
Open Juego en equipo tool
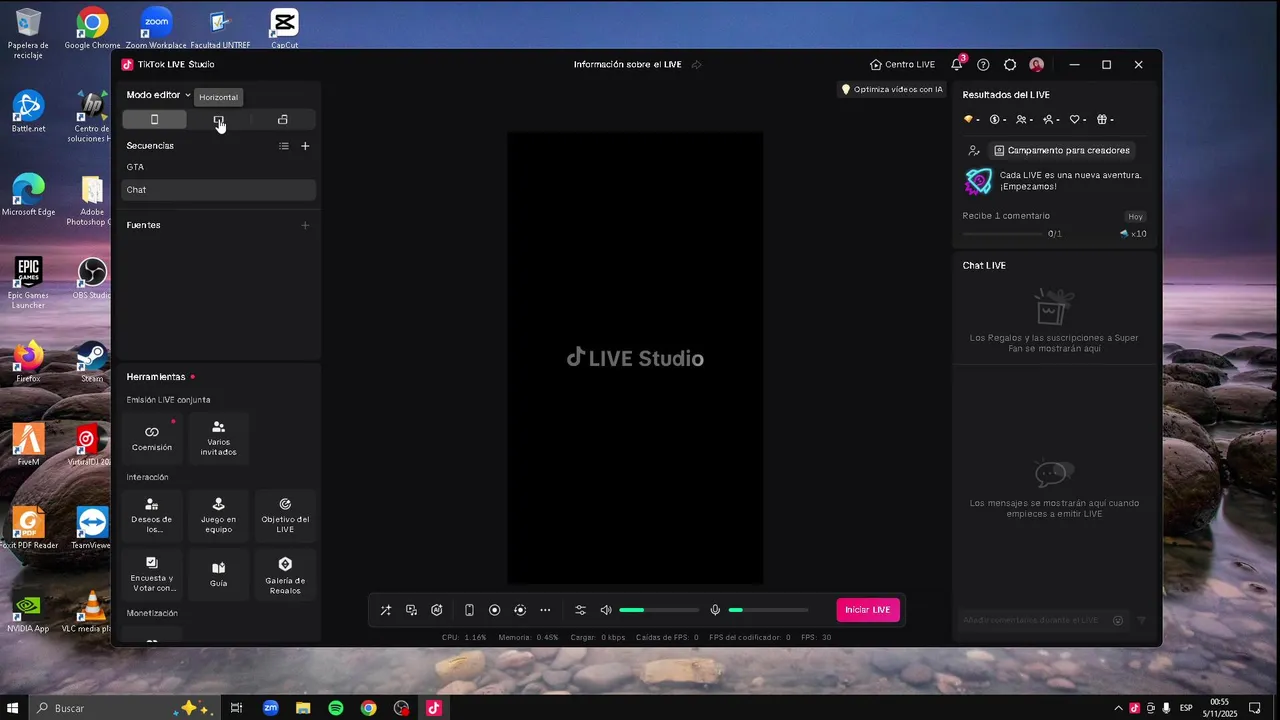click(x=218, y=516)
